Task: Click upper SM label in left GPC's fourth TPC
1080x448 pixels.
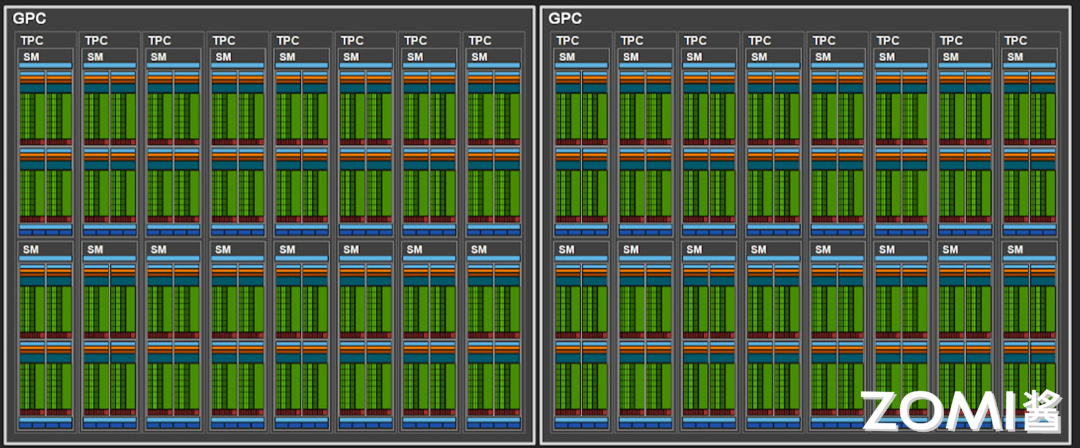Action: (223, 57)
